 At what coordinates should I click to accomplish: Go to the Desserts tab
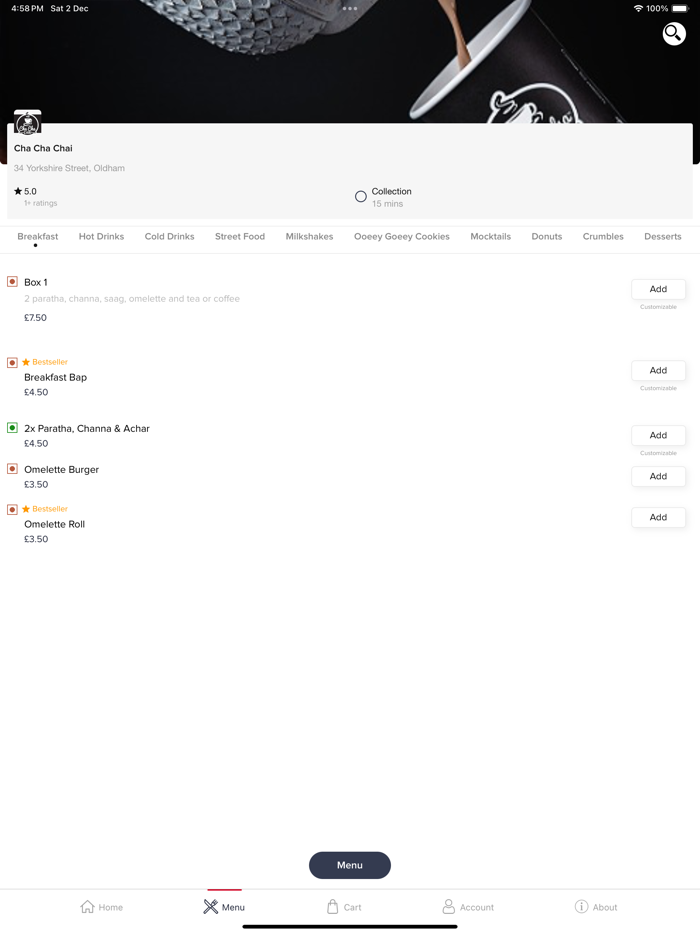coord(662,236)
